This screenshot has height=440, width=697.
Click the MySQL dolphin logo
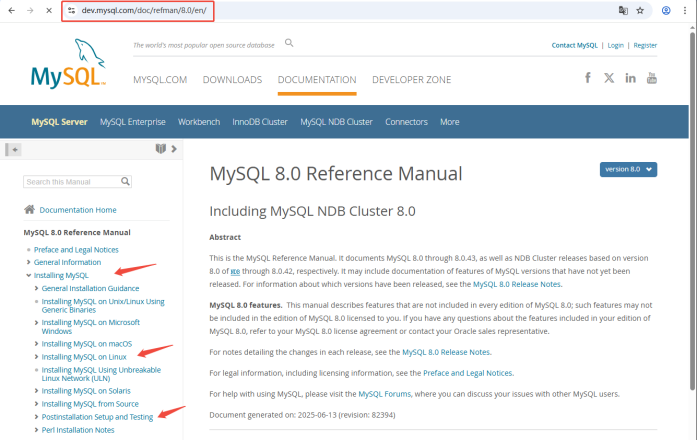point(68,64)
